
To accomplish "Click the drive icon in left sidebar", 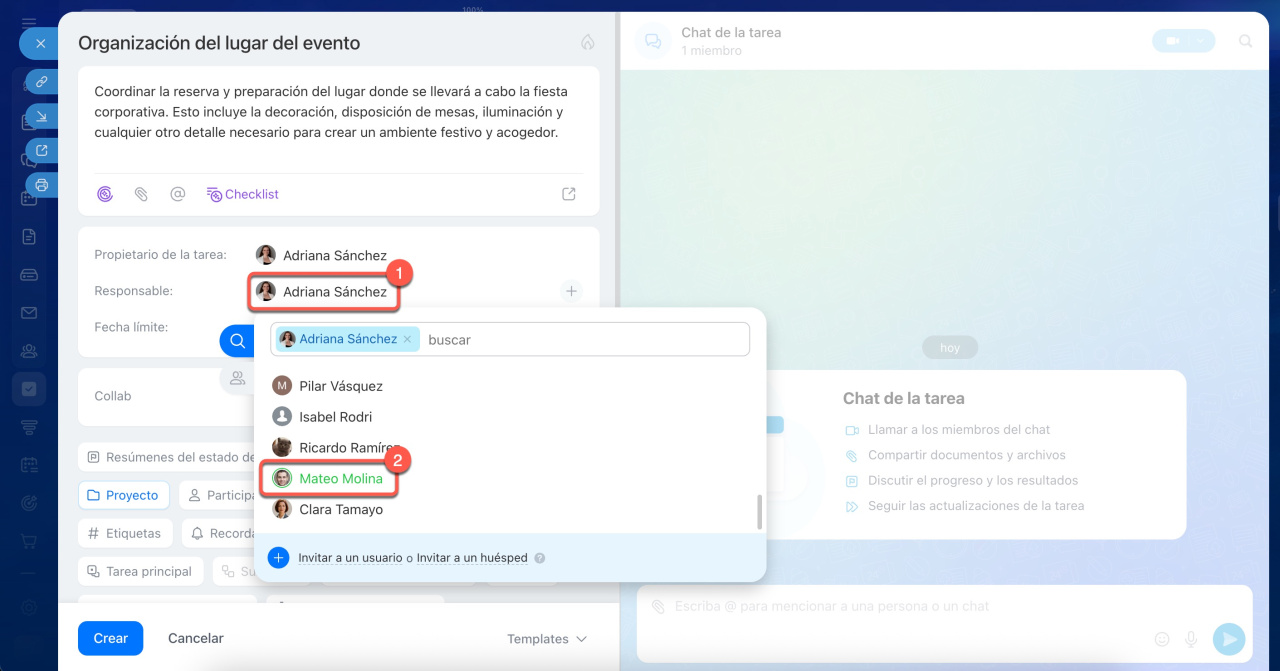I will [29, 274].
